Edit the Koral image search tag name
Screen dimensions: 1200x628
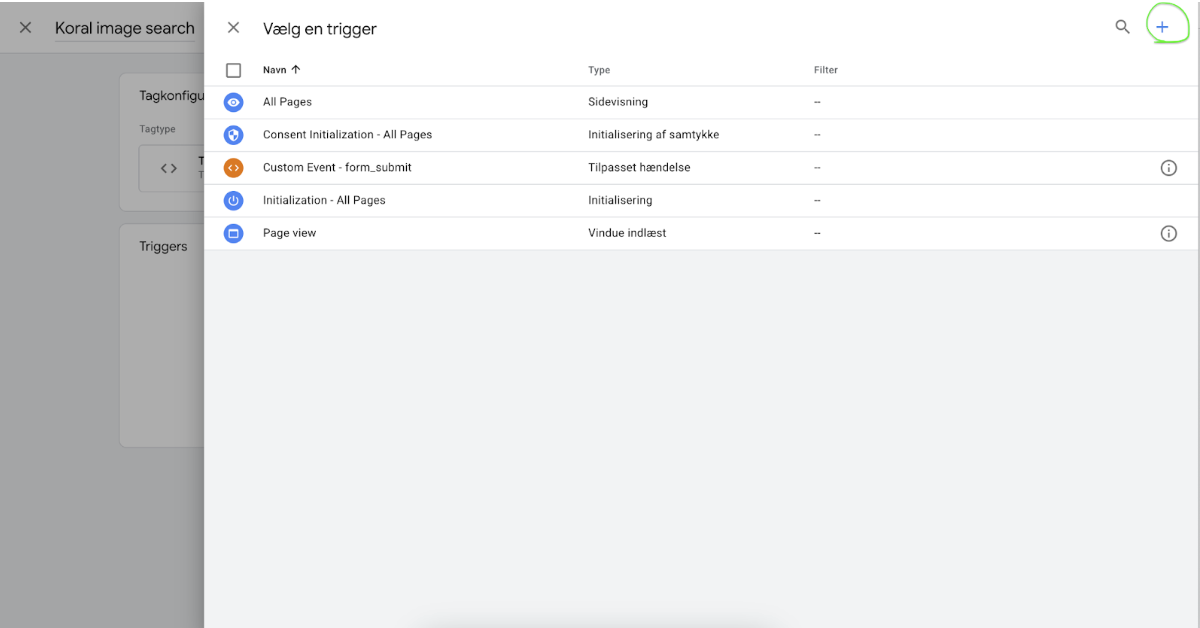pyautogui.click(x=125, y=28)
